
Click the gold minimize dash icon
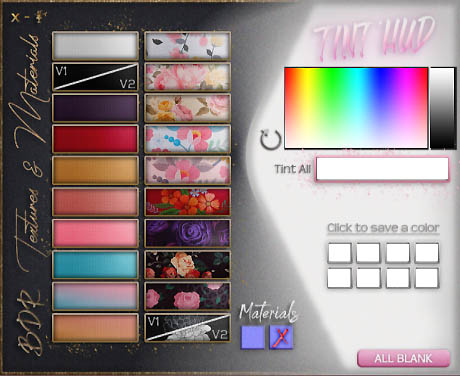pos(27,18)
